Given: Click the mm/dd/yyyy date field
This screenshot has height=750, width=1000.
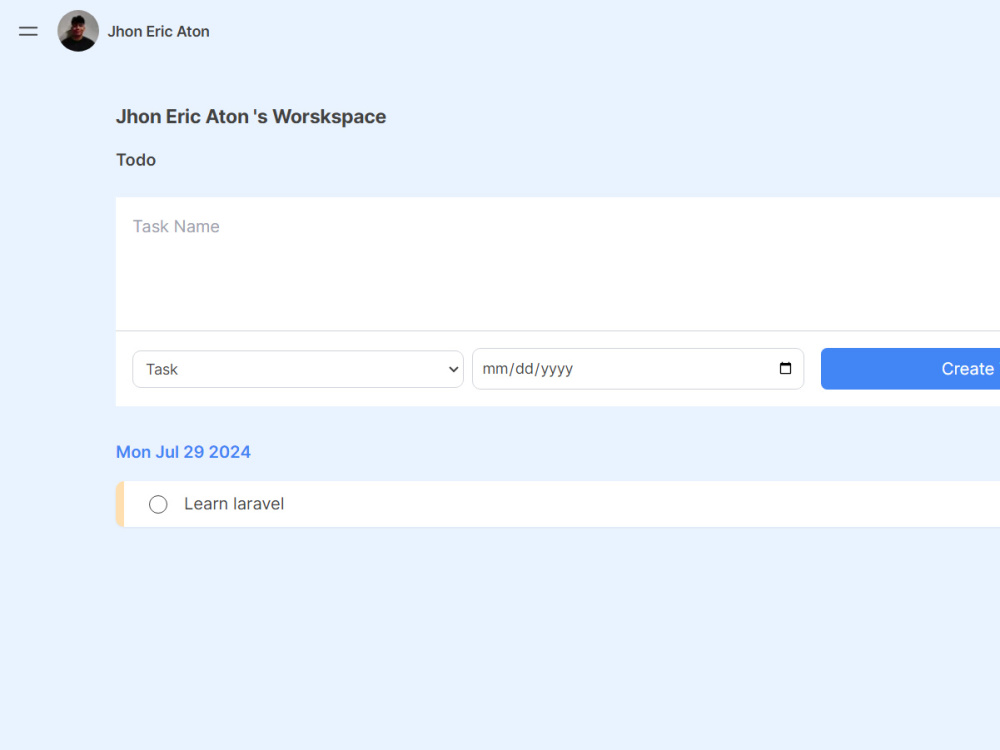Looking at the screenshot, I should click(x=638, y=369).
